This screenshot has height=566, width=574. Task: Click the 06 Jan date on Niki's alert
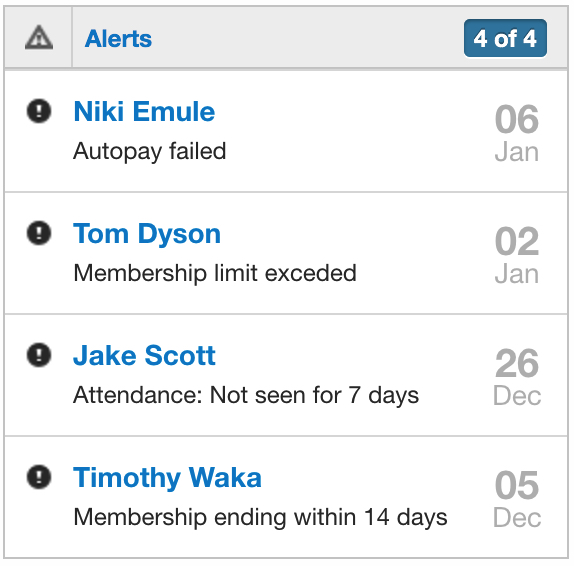(517, 133)
